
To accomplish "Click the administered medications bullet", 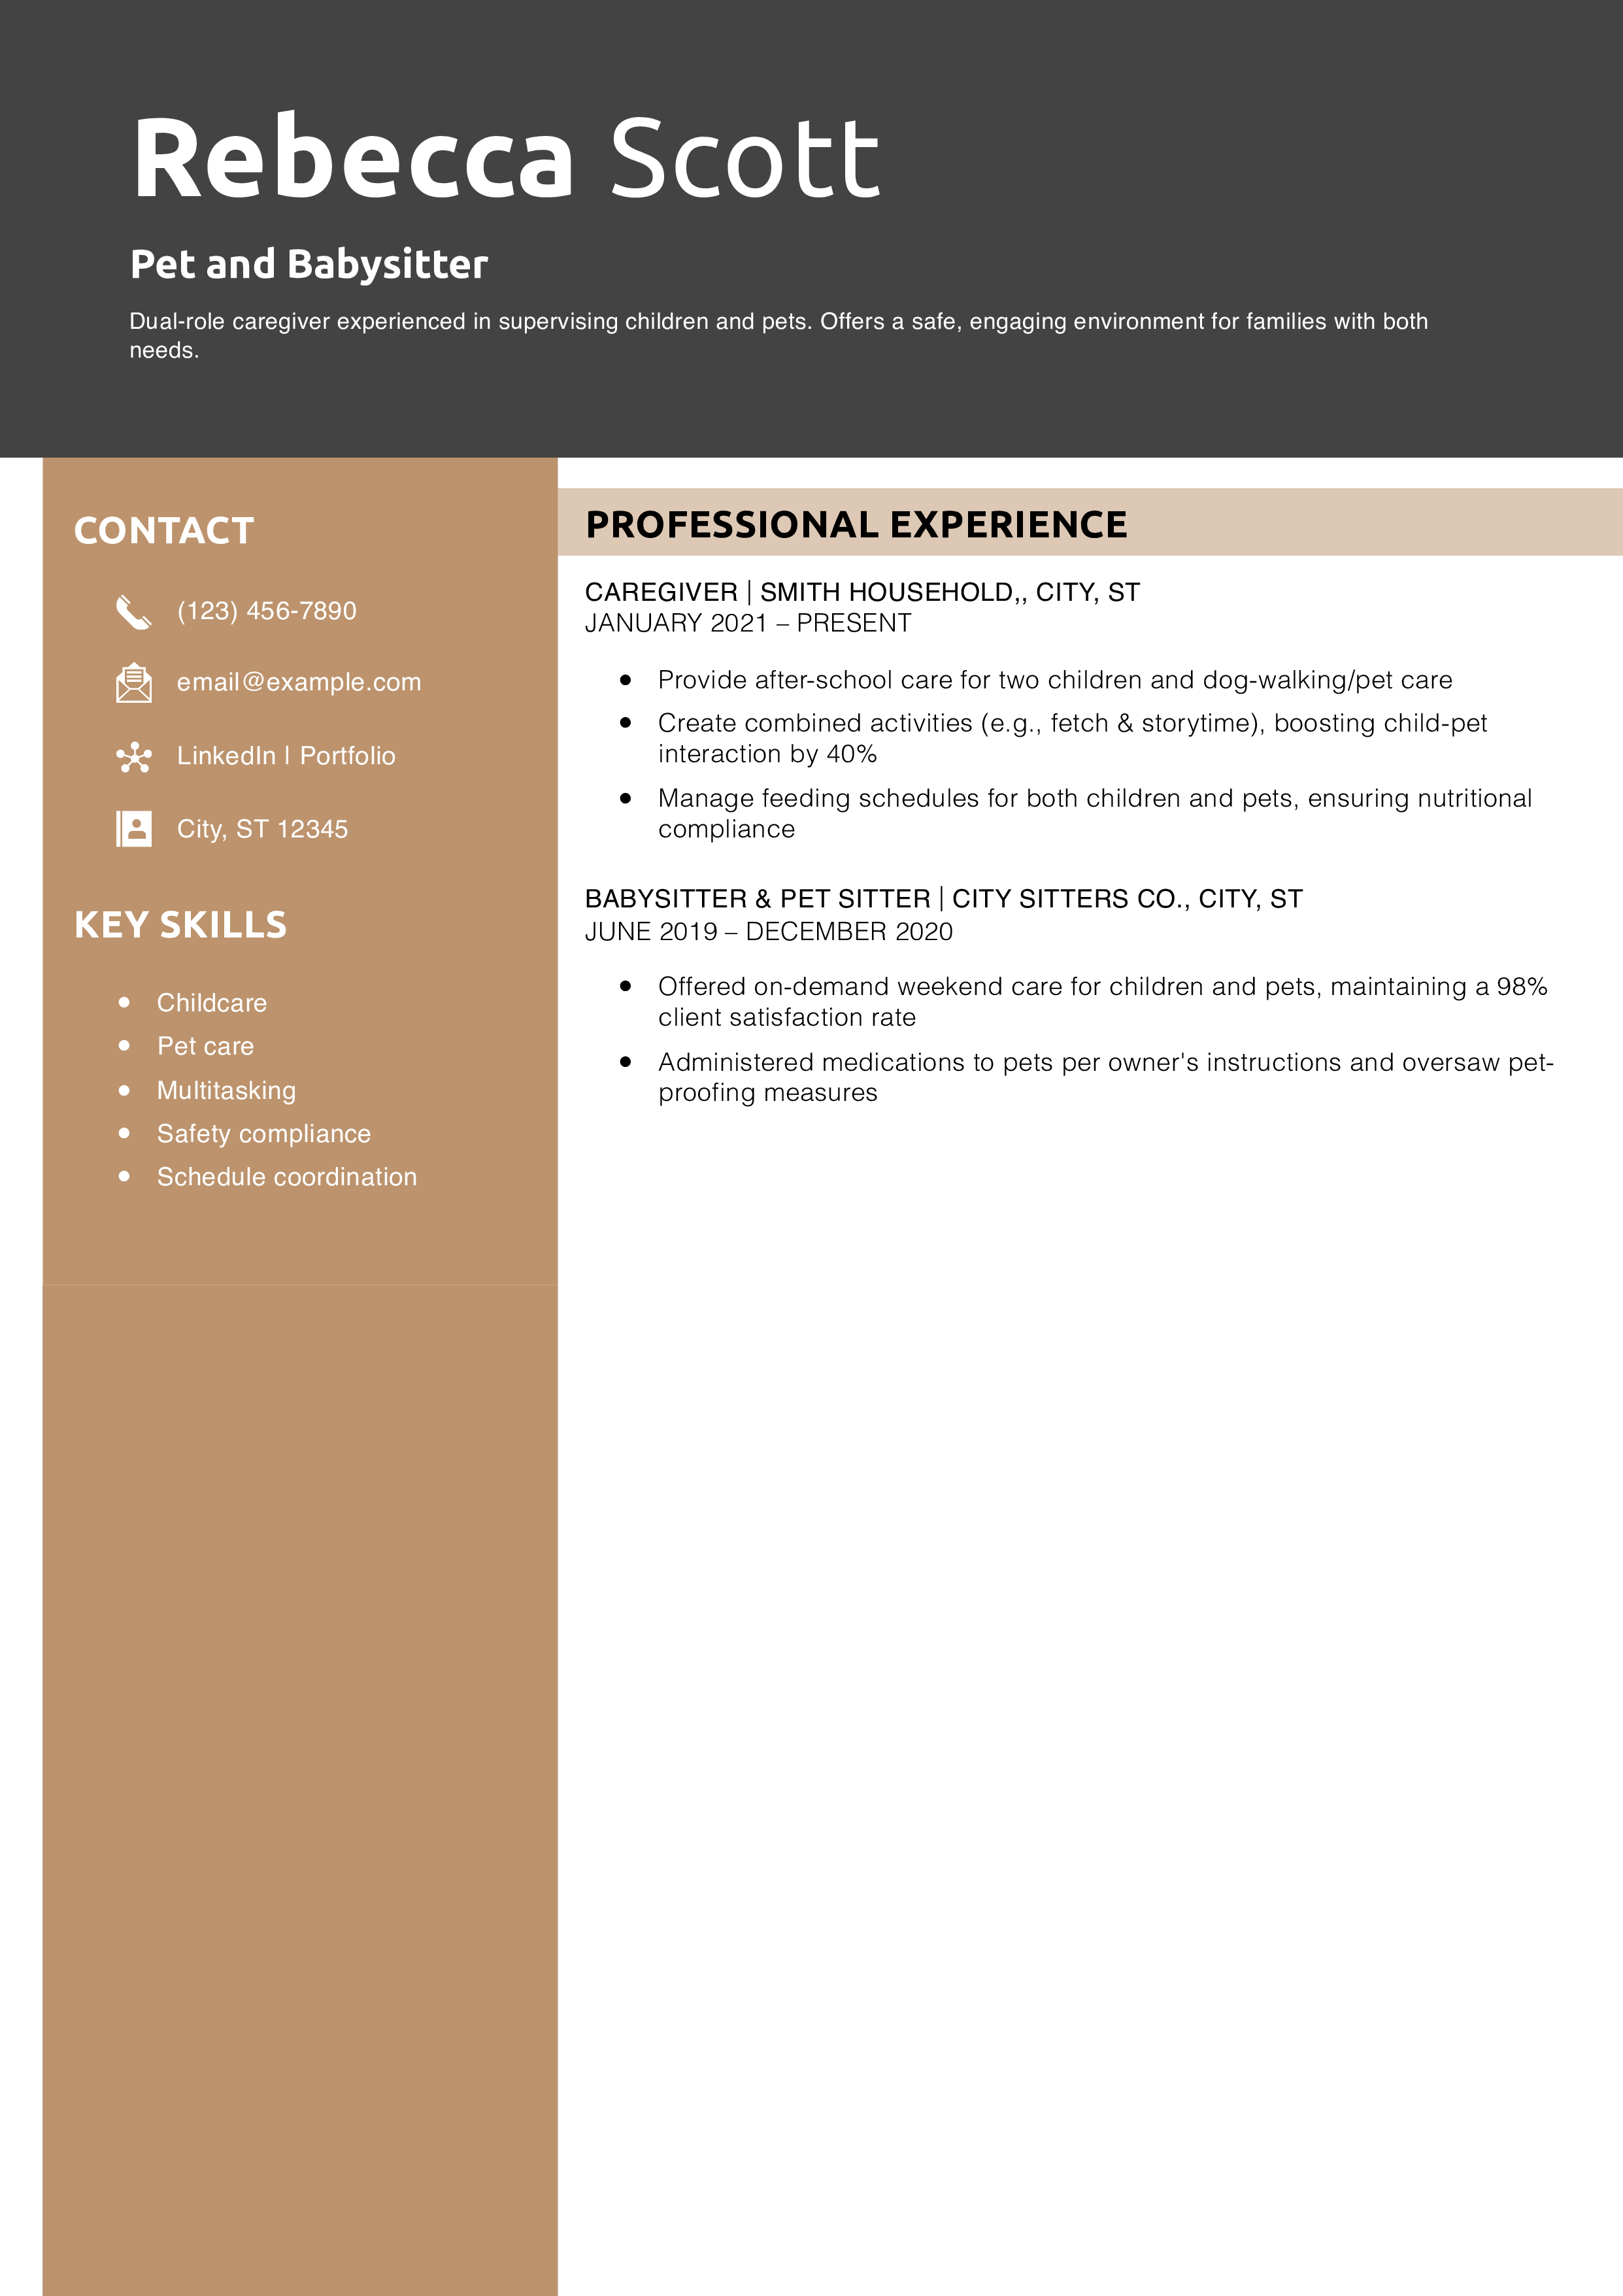I will (1106, 1077).
